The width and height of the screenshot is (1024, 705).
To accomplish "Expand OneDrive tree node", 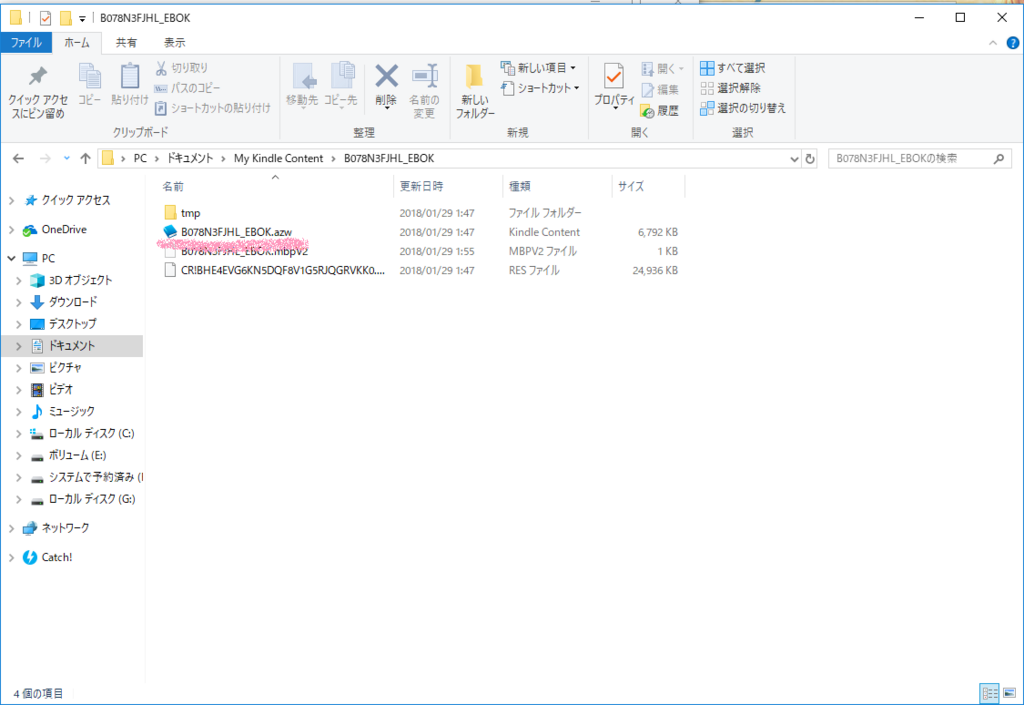I will [11, 230].
